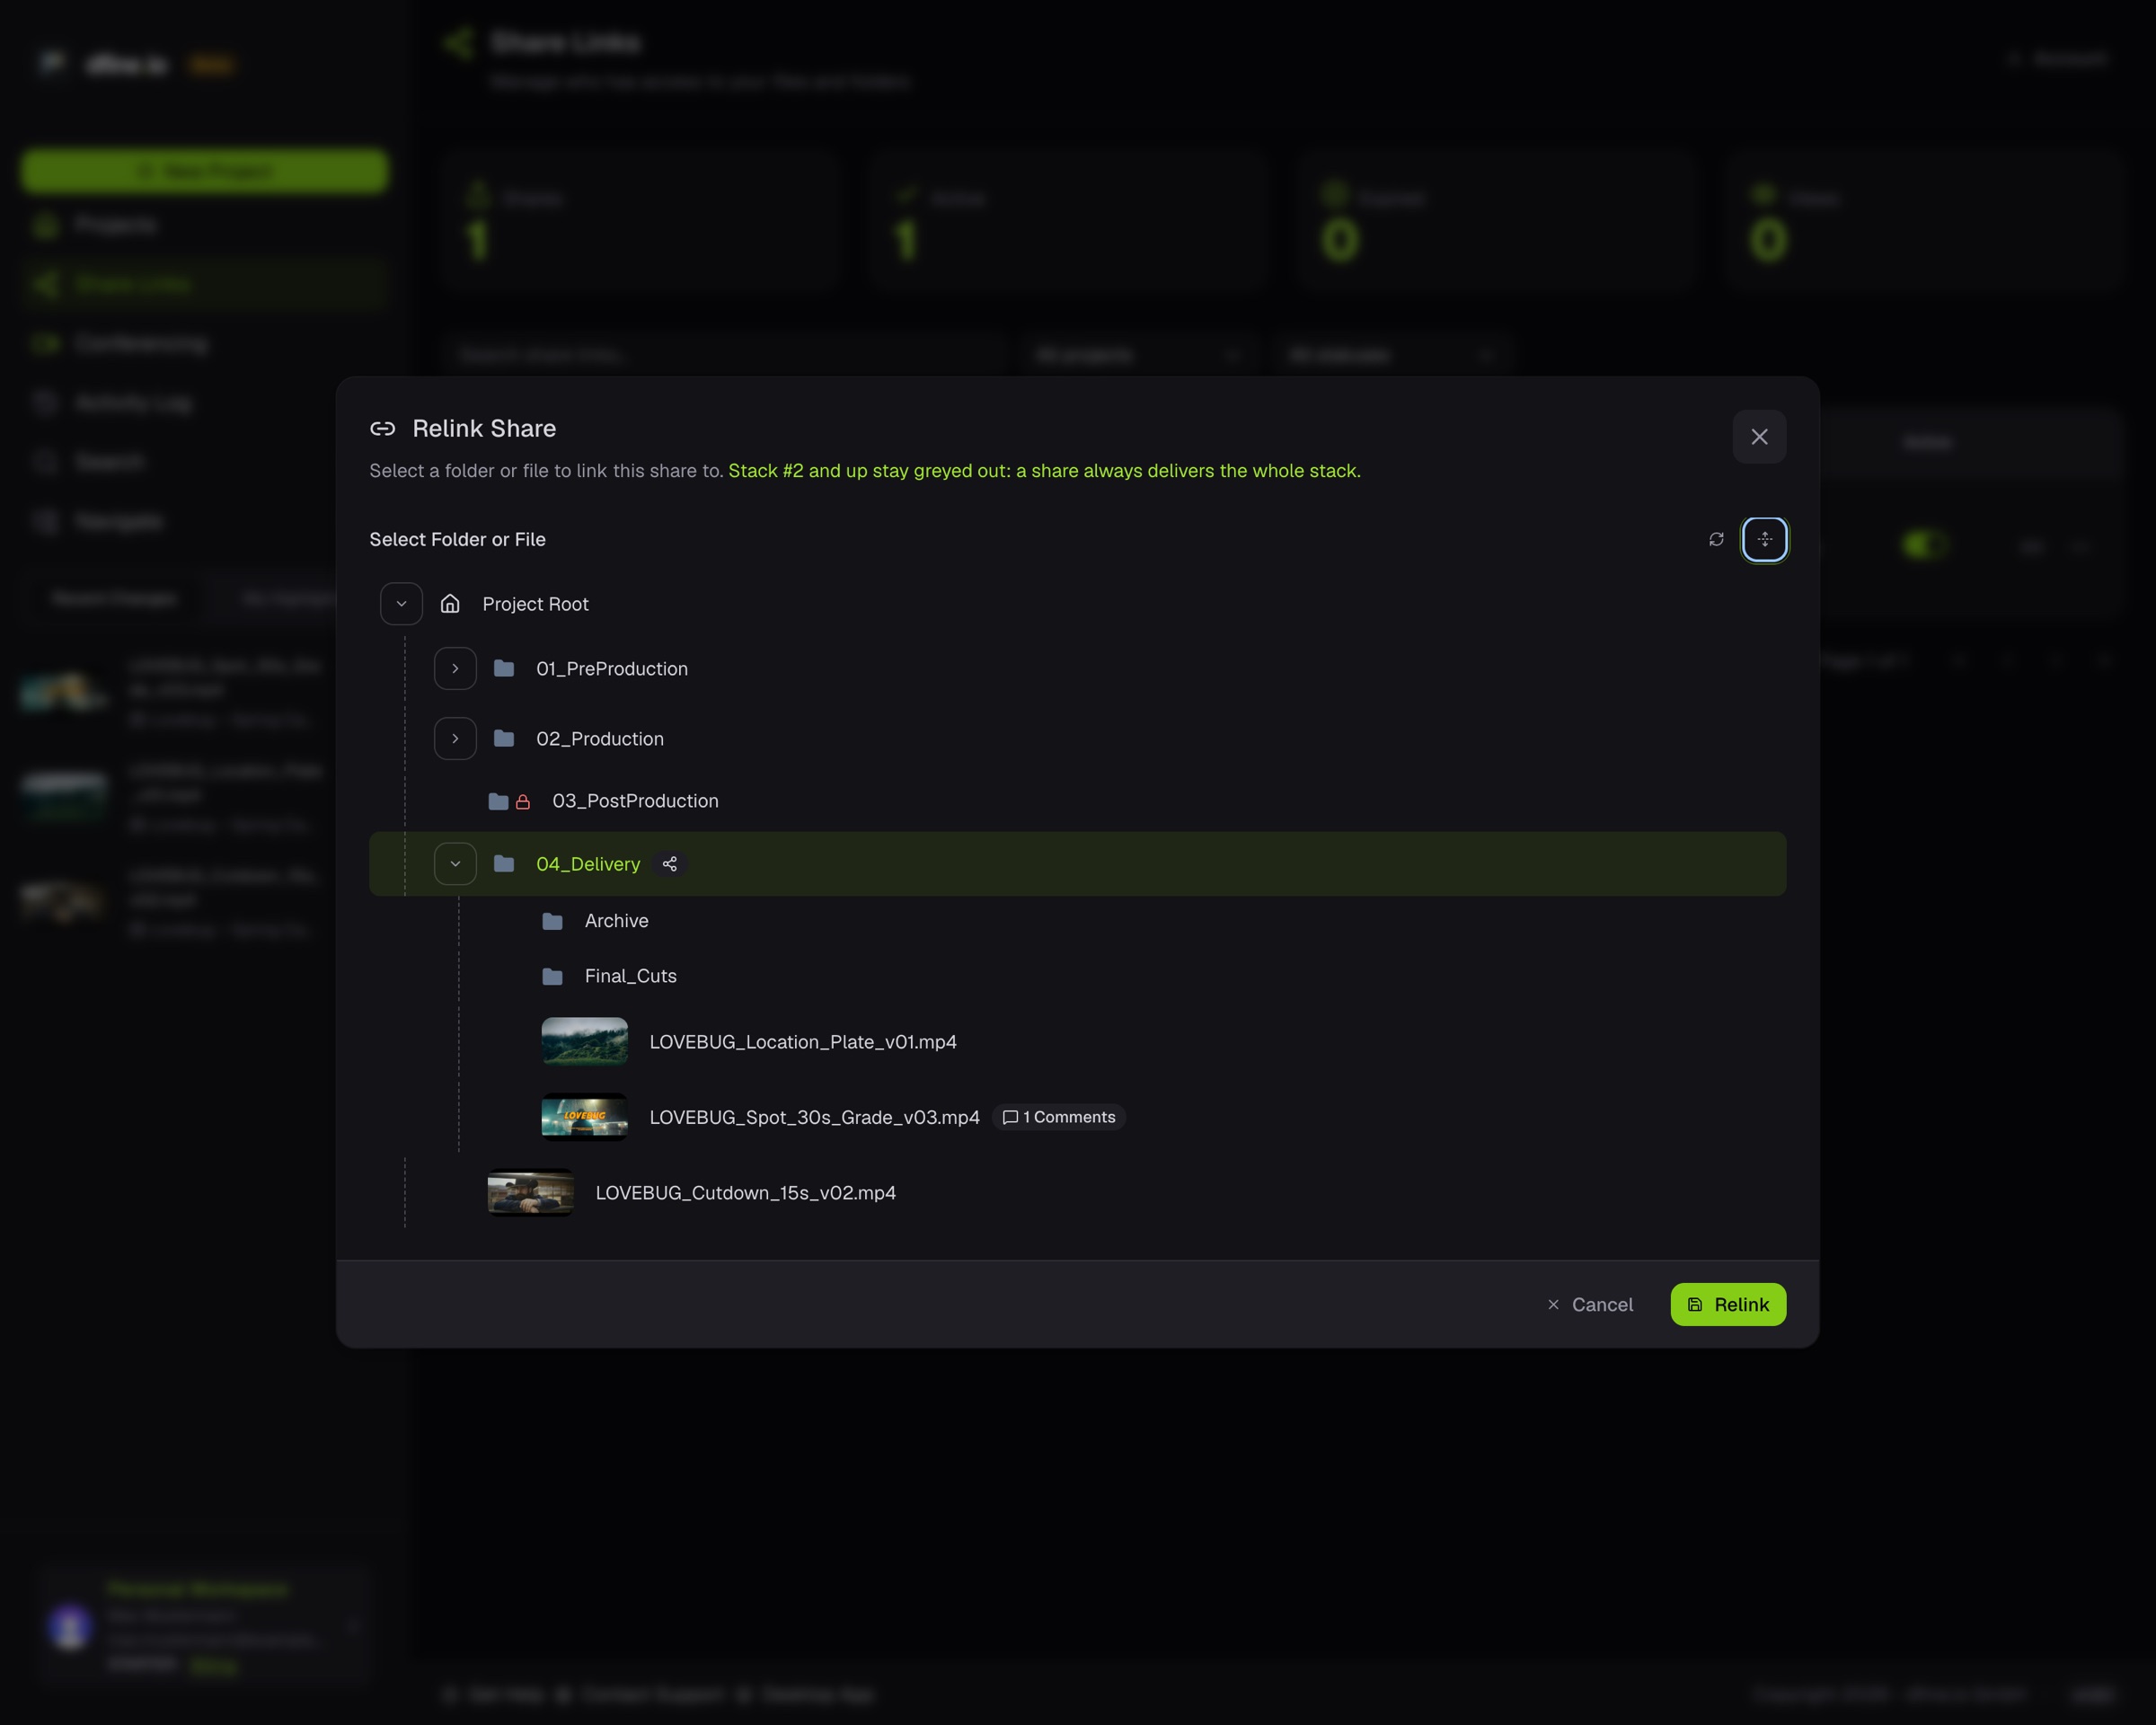Click the 01_PreProduction folder icon
The image size is (2156, 1725).
504,668
